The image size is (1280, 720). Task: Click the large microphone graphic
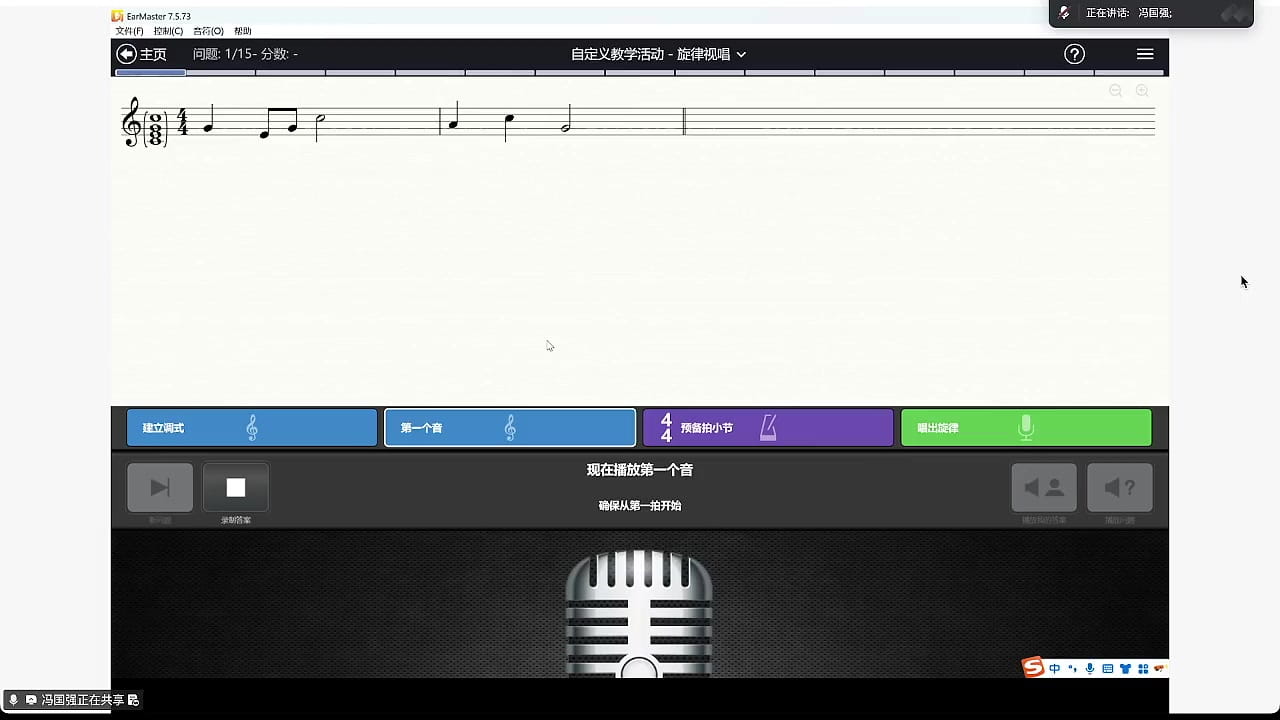click(639, 612)
